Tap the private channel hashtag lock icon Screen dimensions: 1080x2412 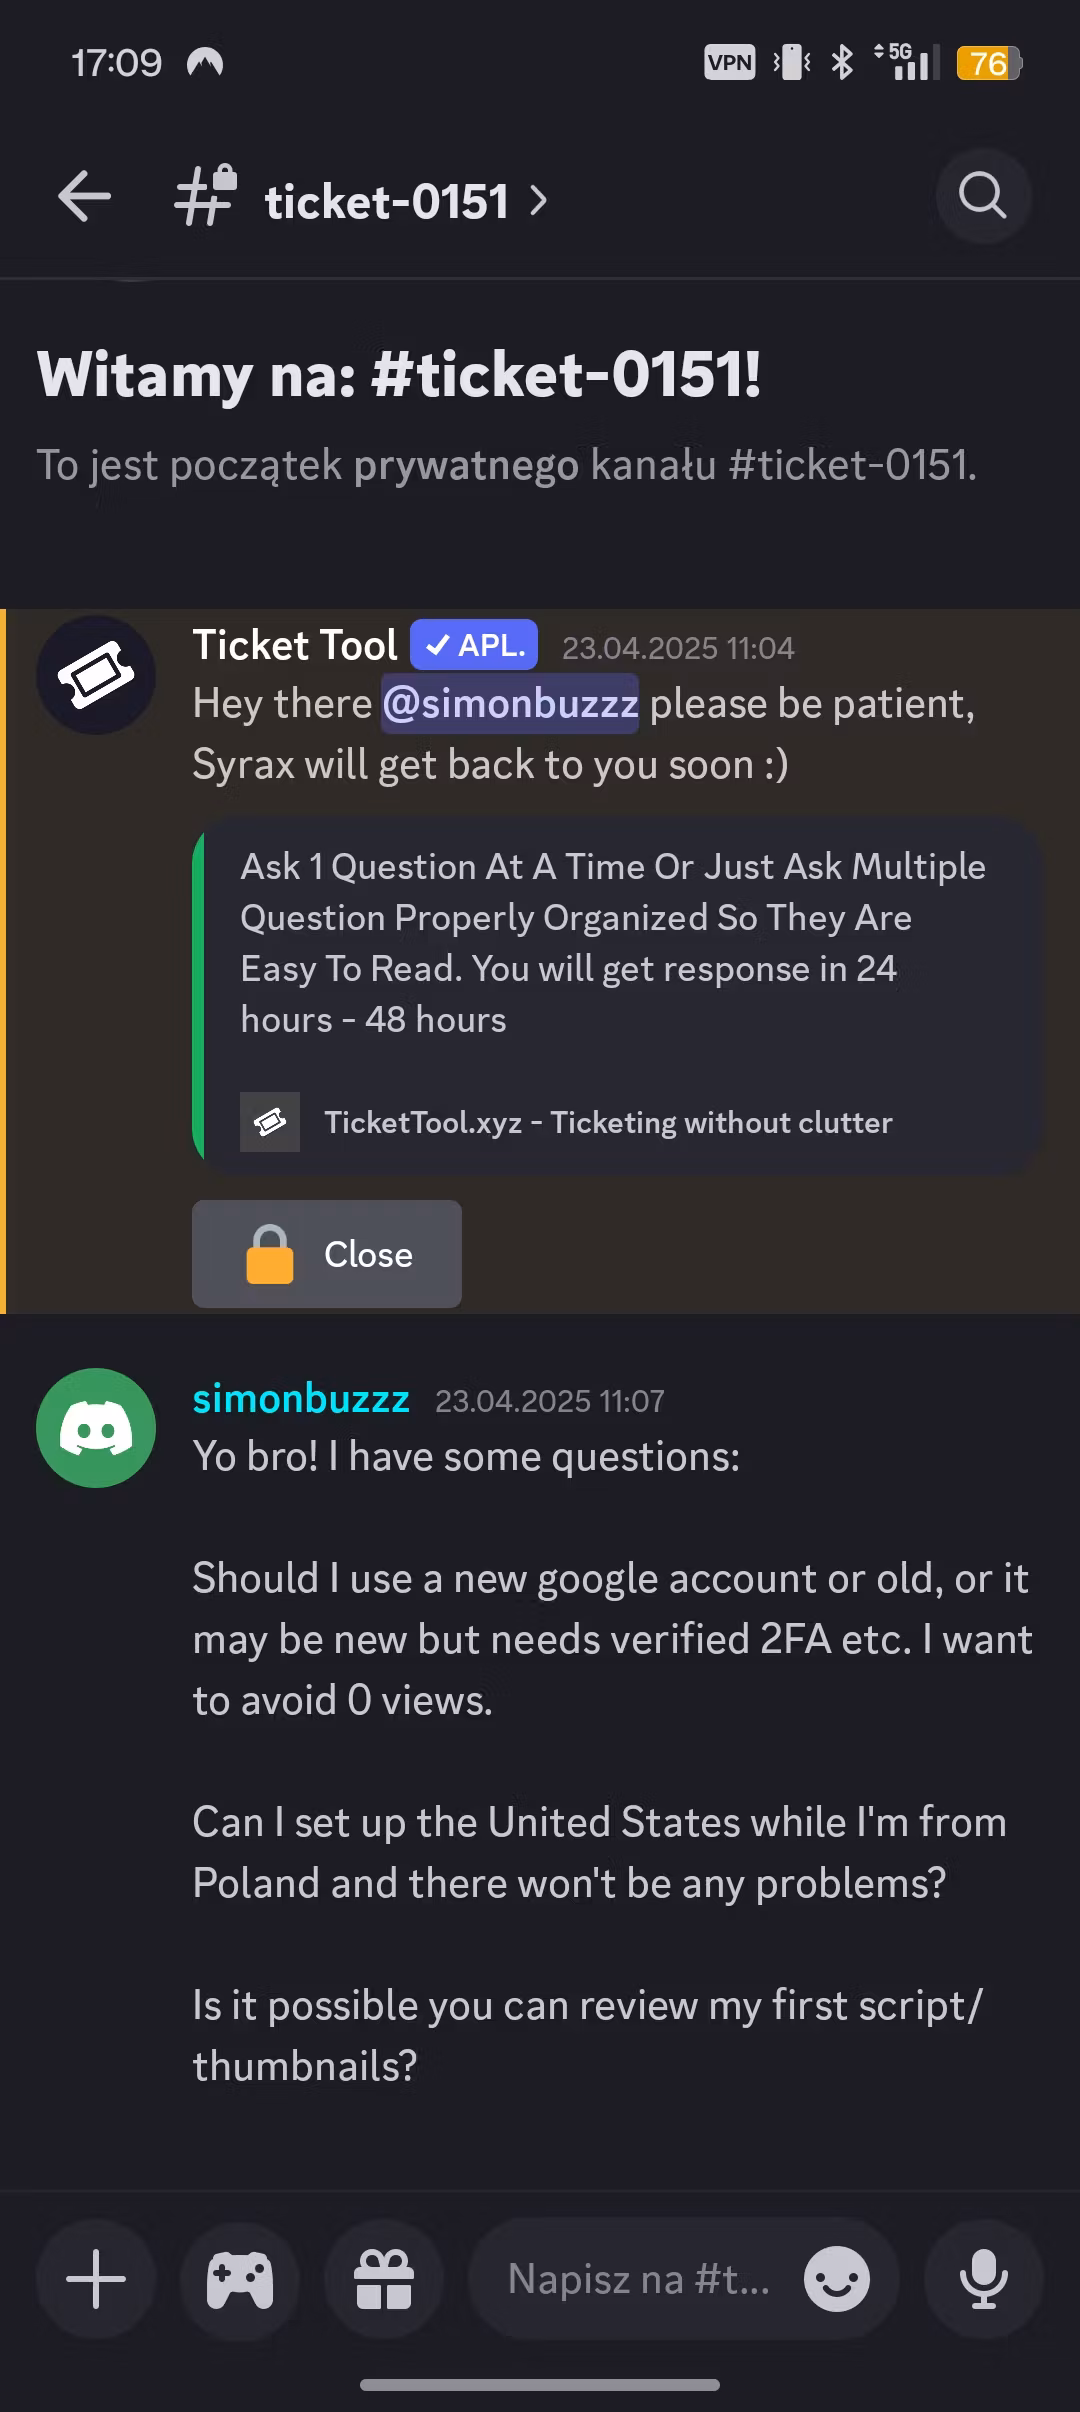206,196
